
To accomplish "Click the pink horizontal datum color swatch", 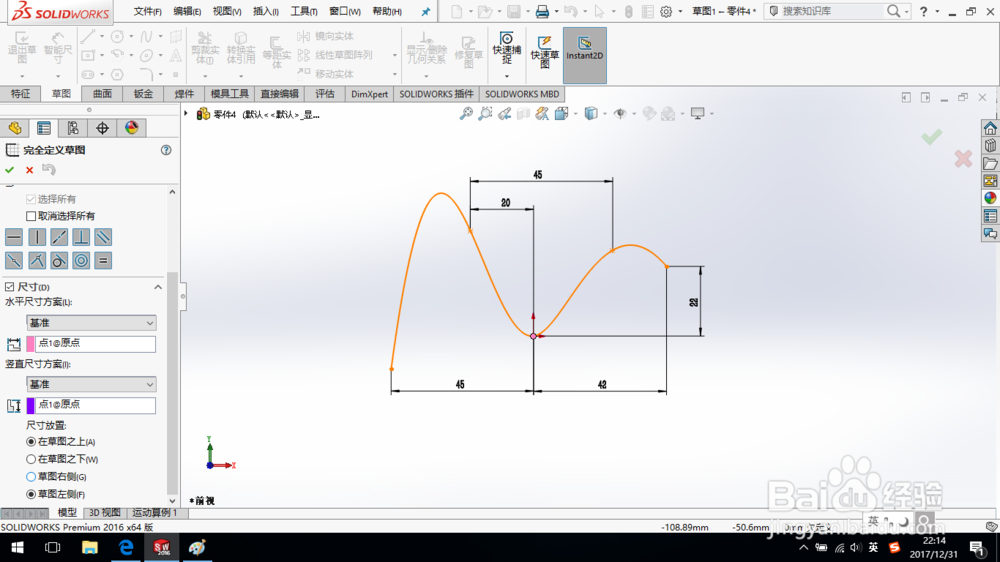I will coord(30,344).
